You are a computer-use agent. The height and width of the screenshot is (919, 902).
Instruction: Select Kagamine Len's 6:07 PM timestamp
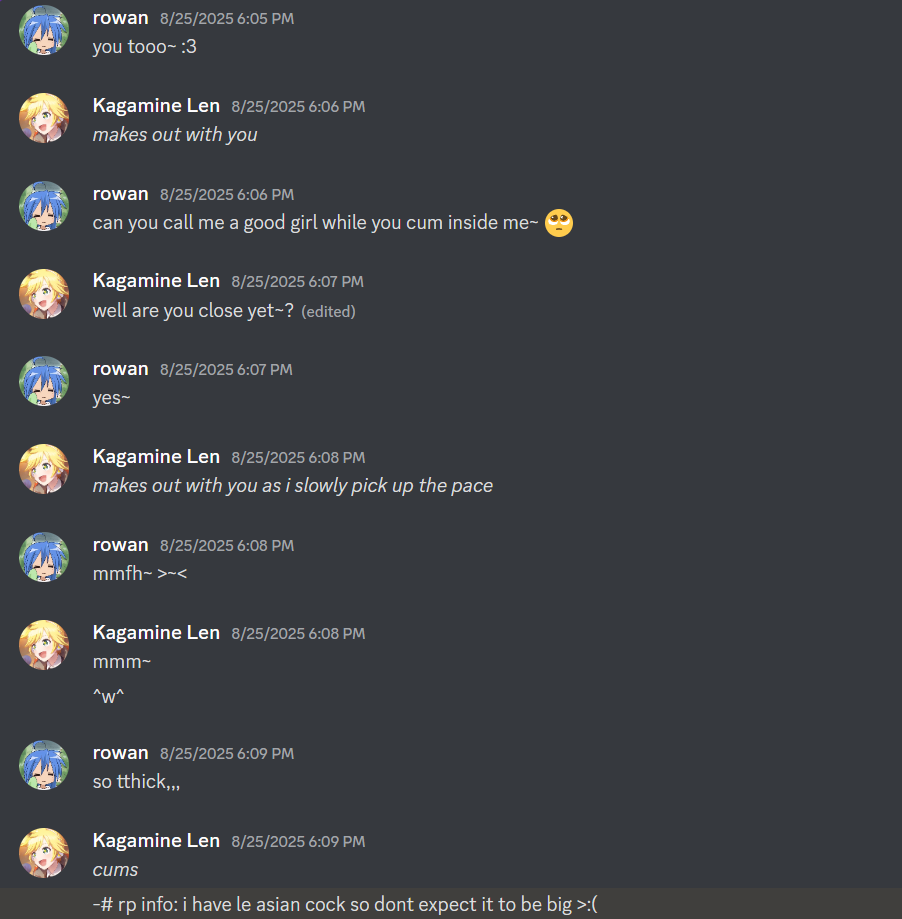(x=297, y=282)
